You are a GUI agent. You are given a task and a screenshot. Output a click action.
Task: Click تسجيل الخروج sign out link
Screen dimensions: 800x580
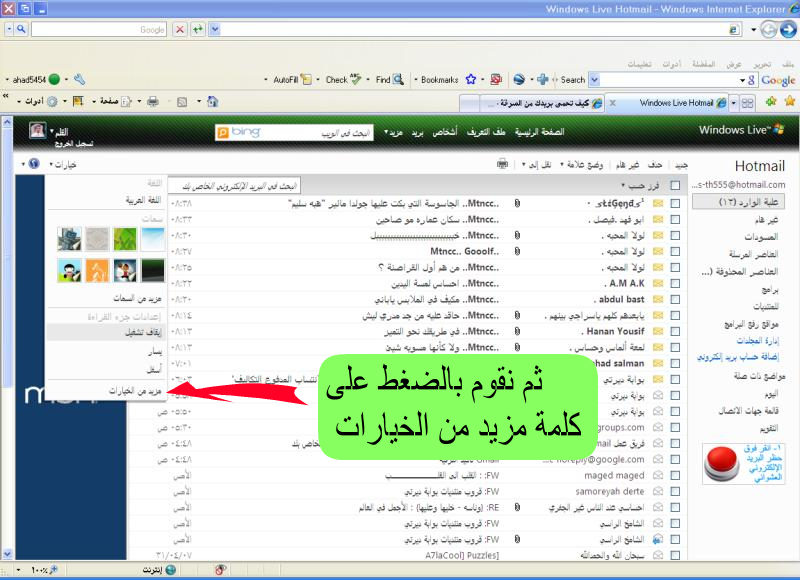[x=74, y=144]
